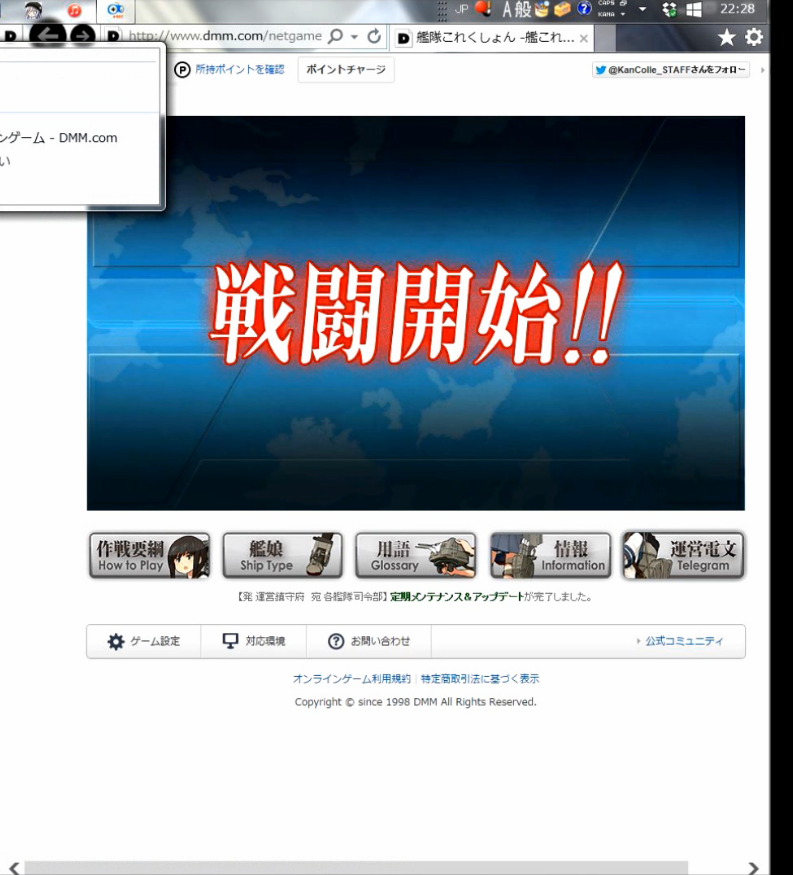
Task: Open favorites with the star icon
Action: click(x=726, y=37)
